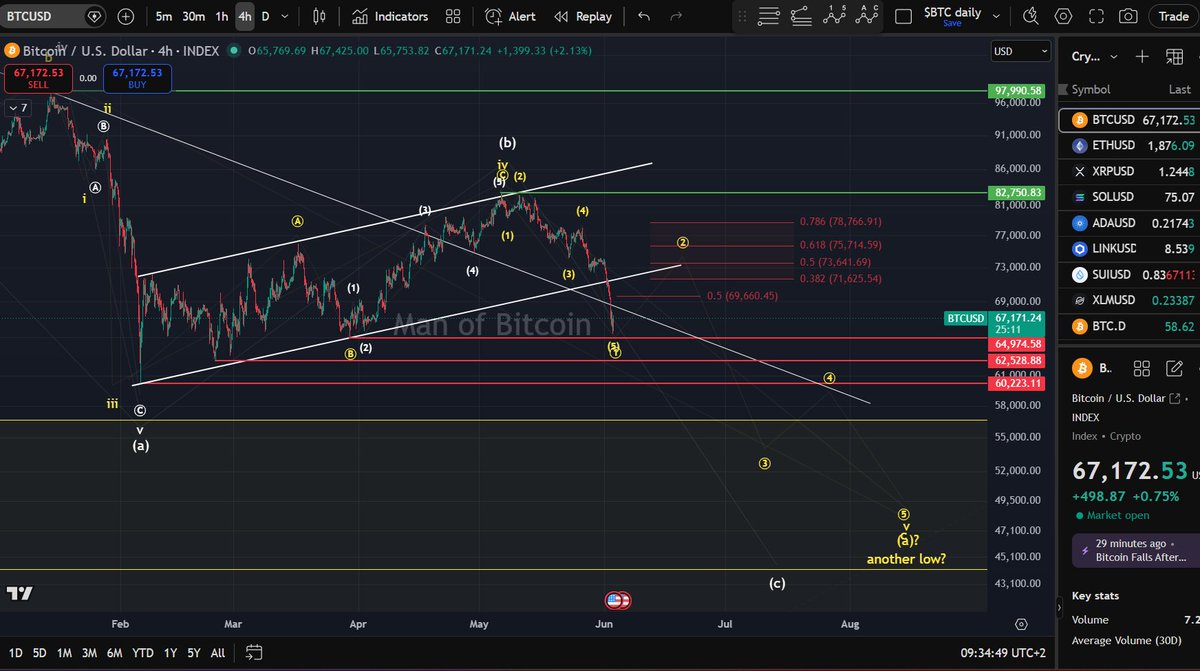Set date range to YTD
The width and height of the screenshot is (1200, 671).
tap(143, 653)
